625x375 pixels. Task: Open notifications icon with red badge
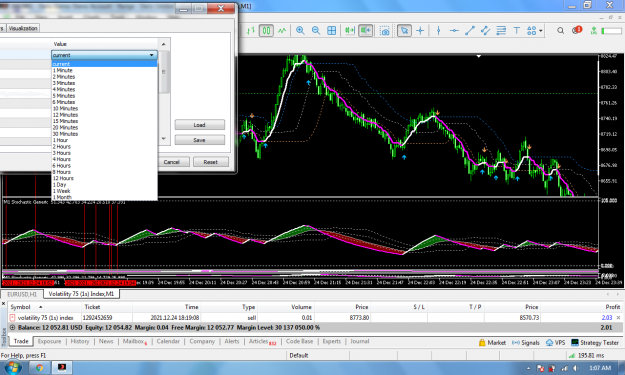point(576,30)
